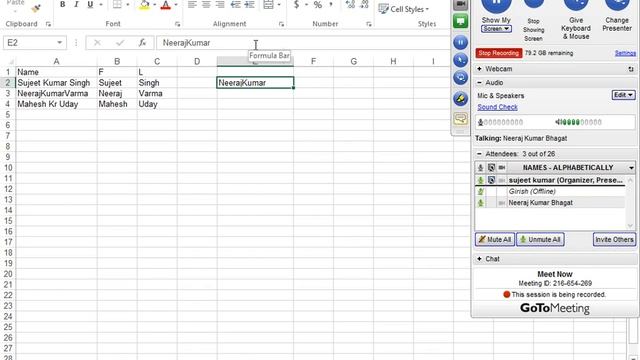Increase the cell indent

pos(249,4)
